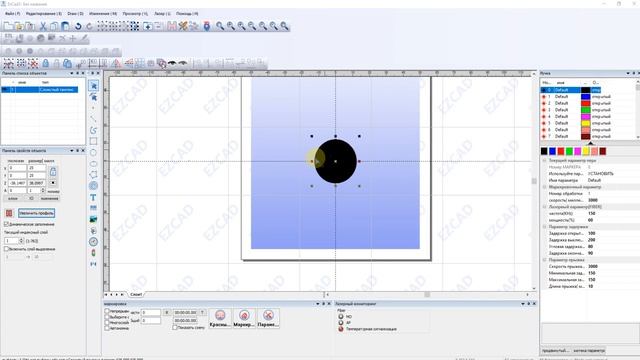
Task: Select the Text tool
Action: click(x=93, y=197)
